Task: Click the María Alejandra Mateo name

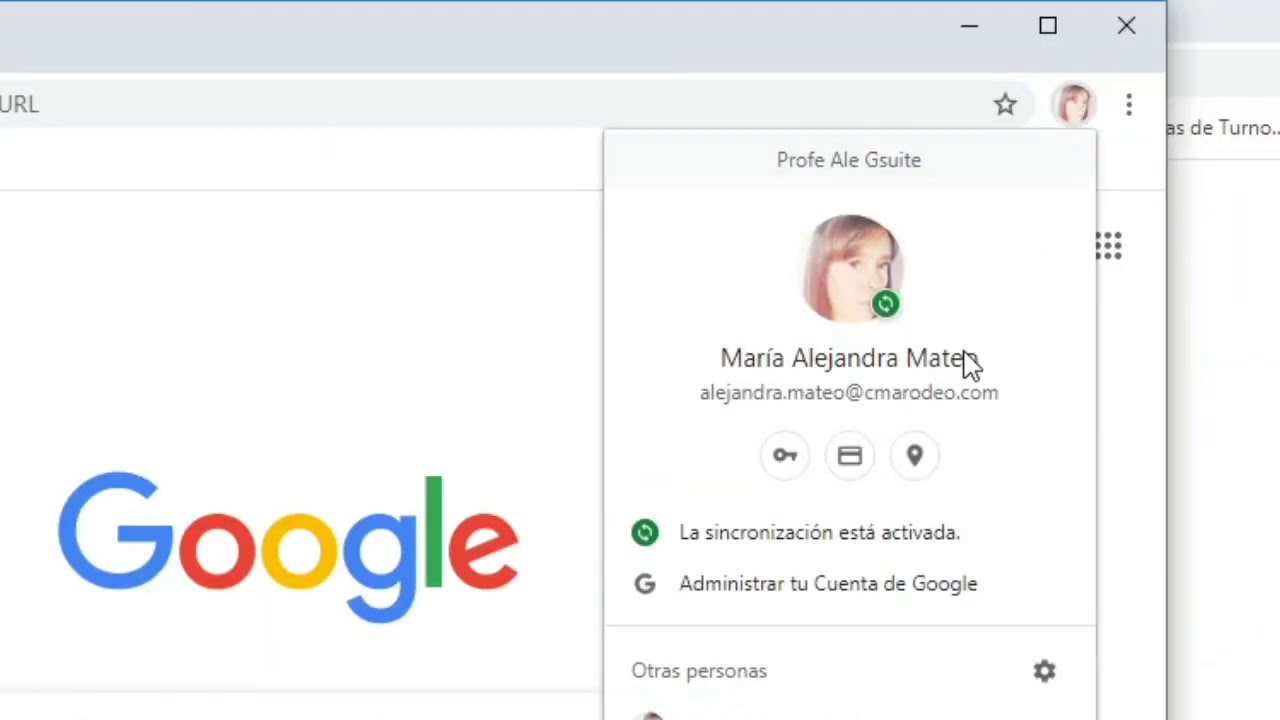Action: 848,358
